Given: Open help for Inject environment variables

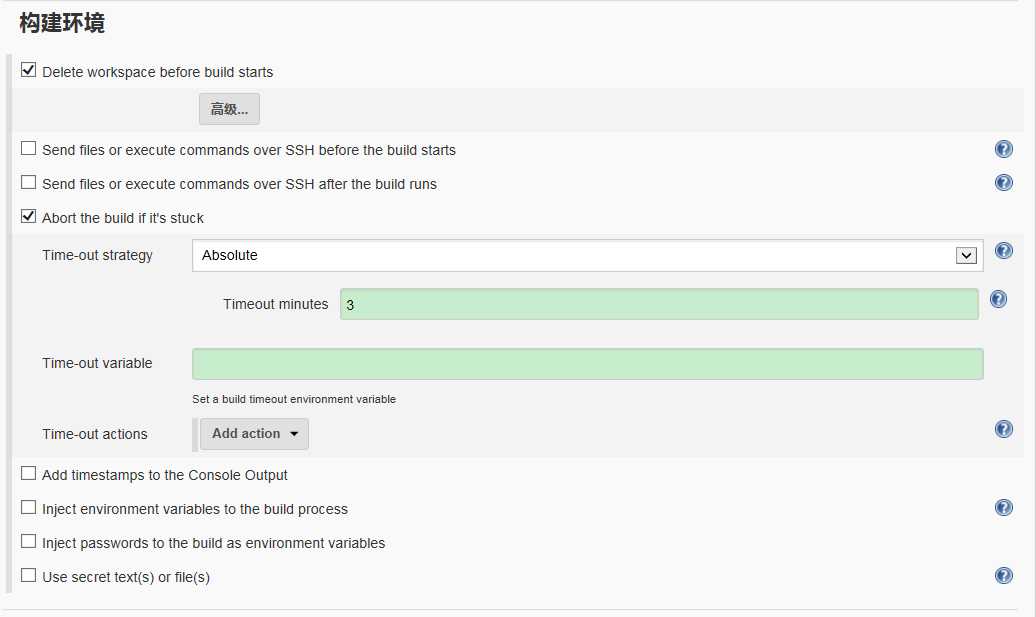Looking at the screenshot, I should pos(1003,508).
